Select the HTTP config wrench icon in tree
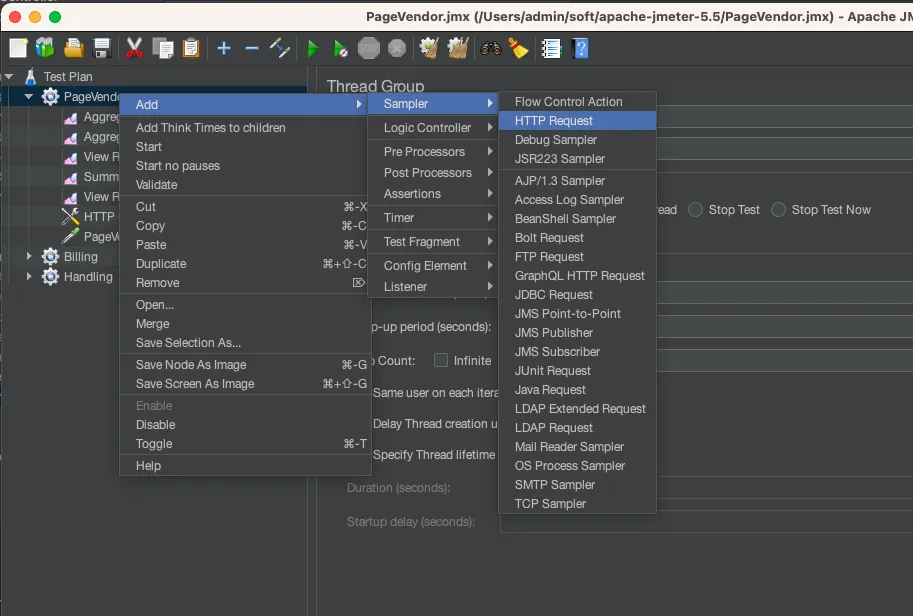Screen dimensions: 913x616 70,217
